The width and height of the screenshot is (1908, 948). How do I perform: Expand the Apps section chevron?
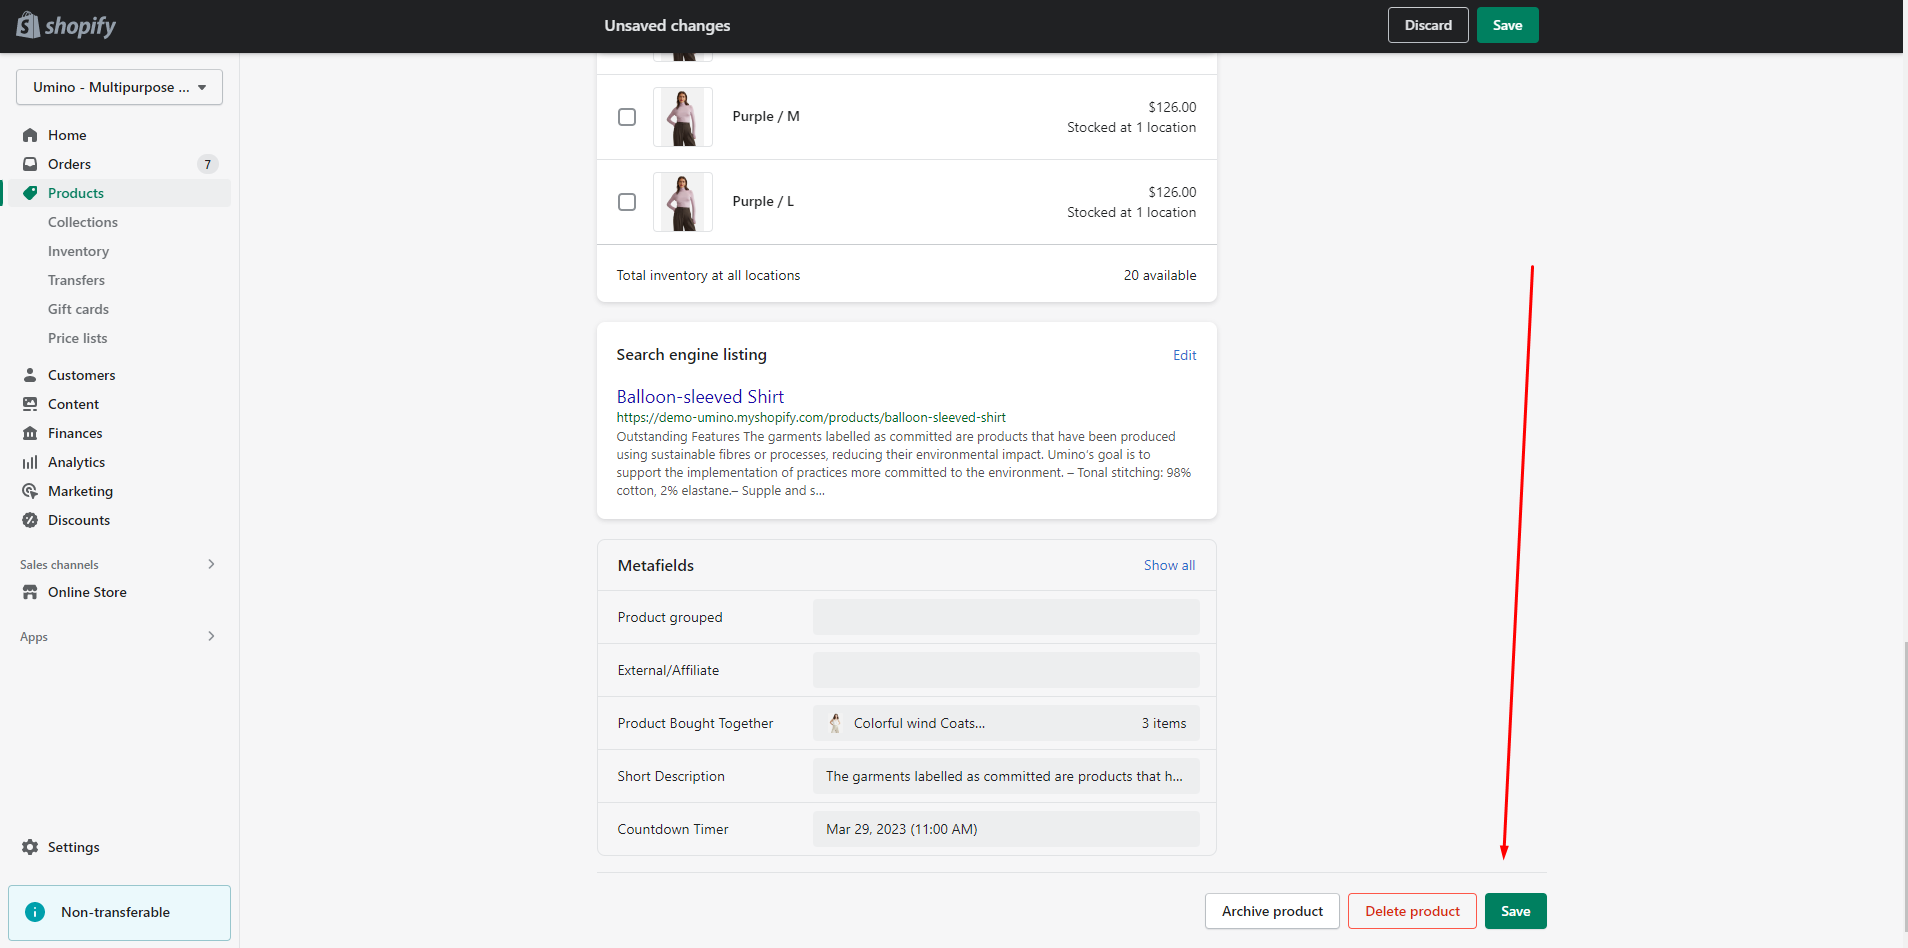(x=211, y=636)
